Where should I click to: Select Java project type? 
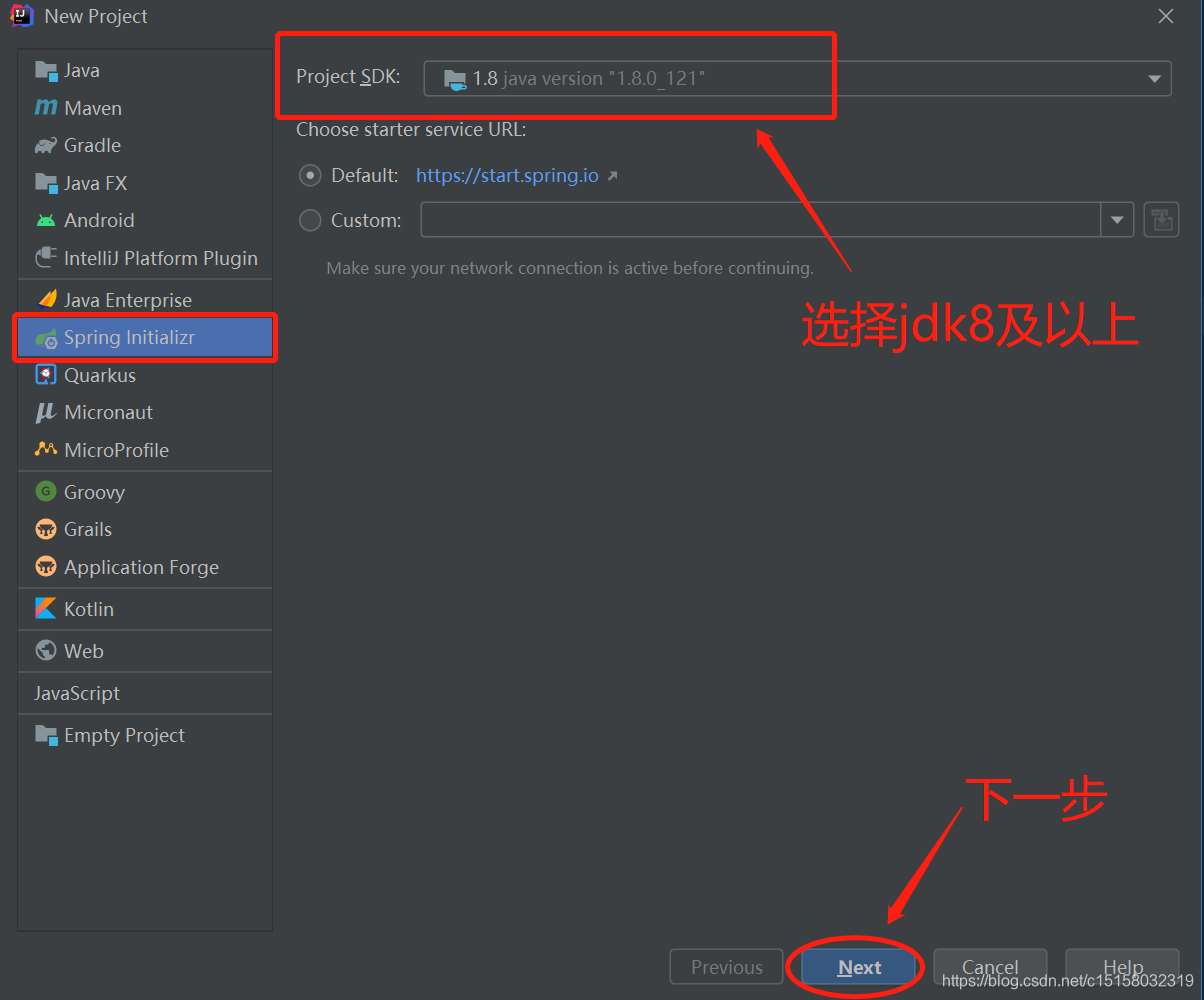point(145,70)
